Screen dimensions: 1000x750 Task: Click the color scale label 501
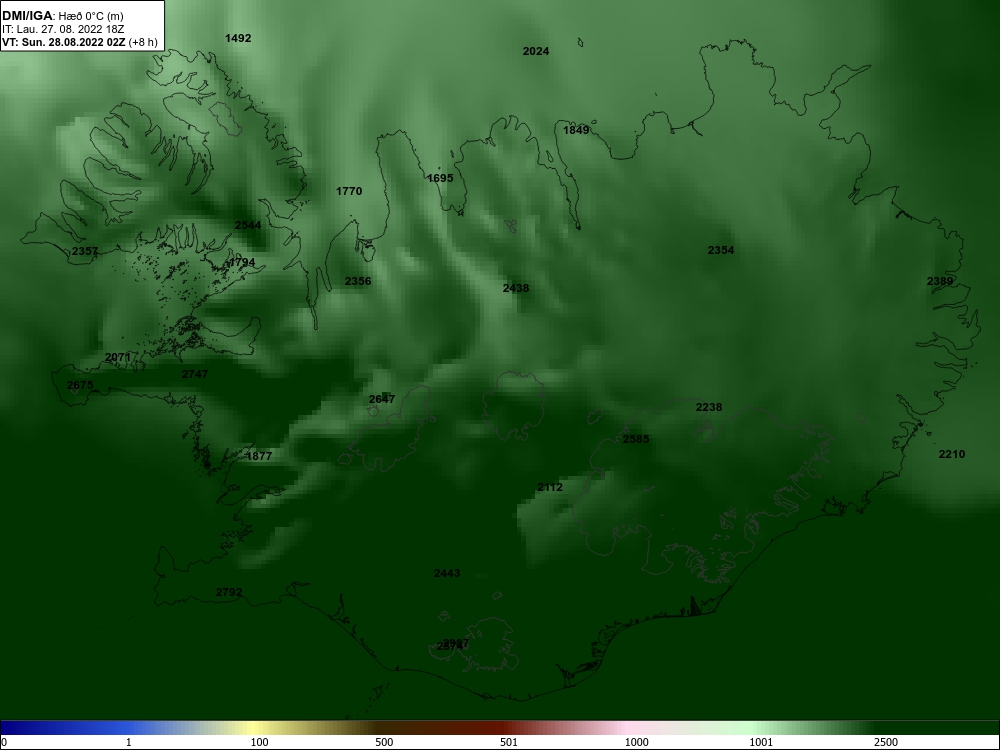click(x=509, y=742)
